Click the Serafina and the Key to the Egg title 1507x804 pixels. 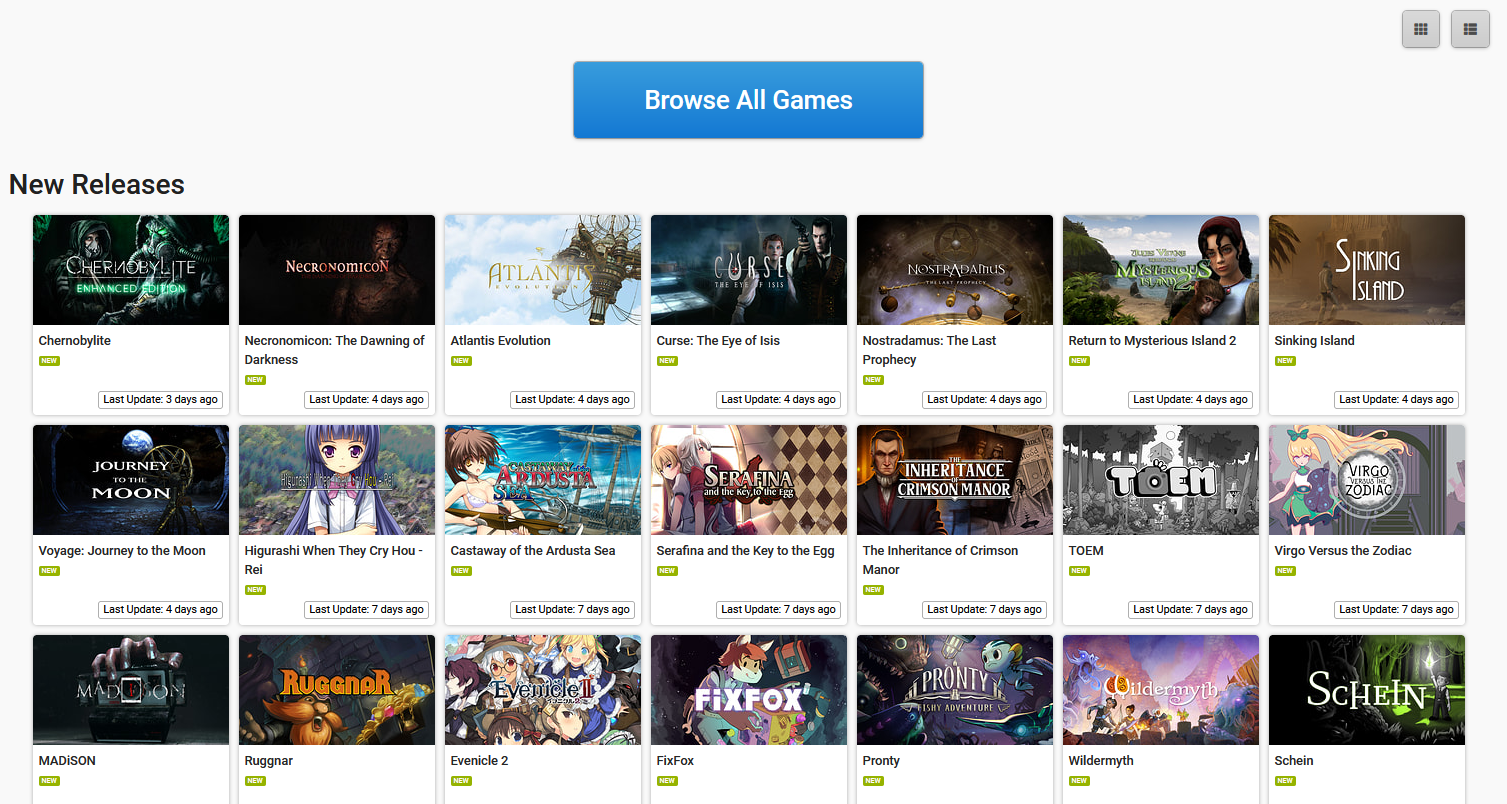(745, 551)
